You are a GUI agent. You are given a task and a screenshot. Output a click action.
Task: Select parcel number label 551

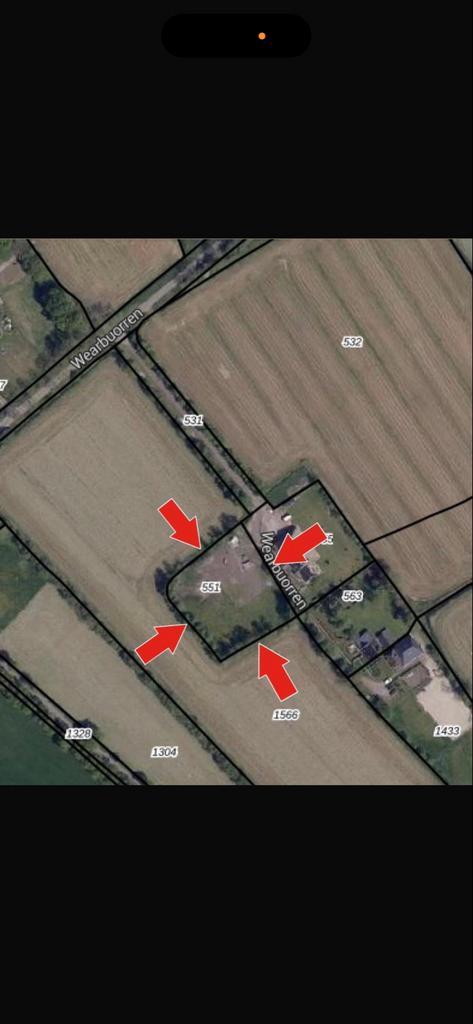point(210,588)
